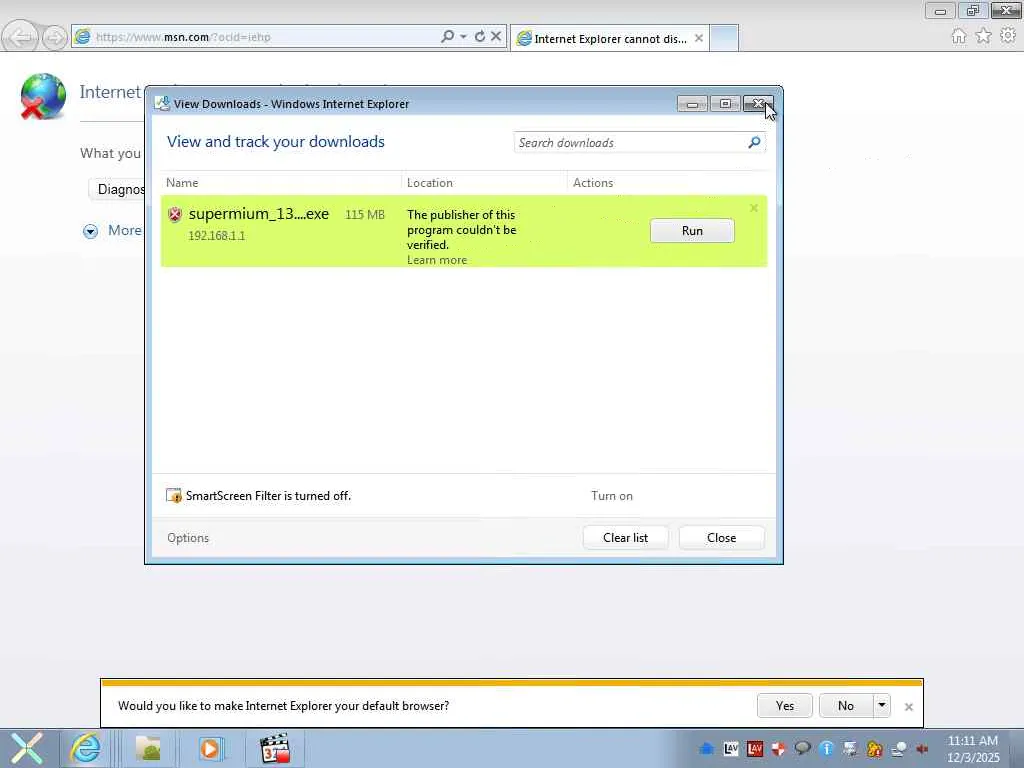
Task: Click the white LAV tray icon
Action: click(x=731, y=749)
